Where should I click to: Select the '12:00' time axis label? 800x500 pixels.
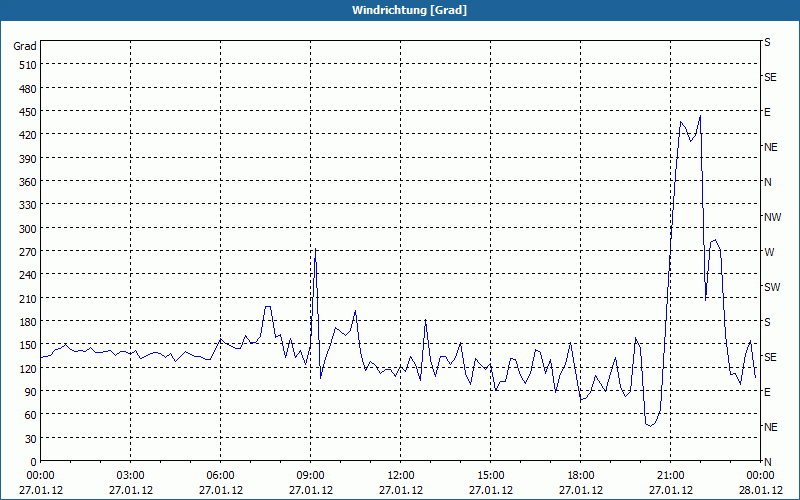tap(401, 476)
